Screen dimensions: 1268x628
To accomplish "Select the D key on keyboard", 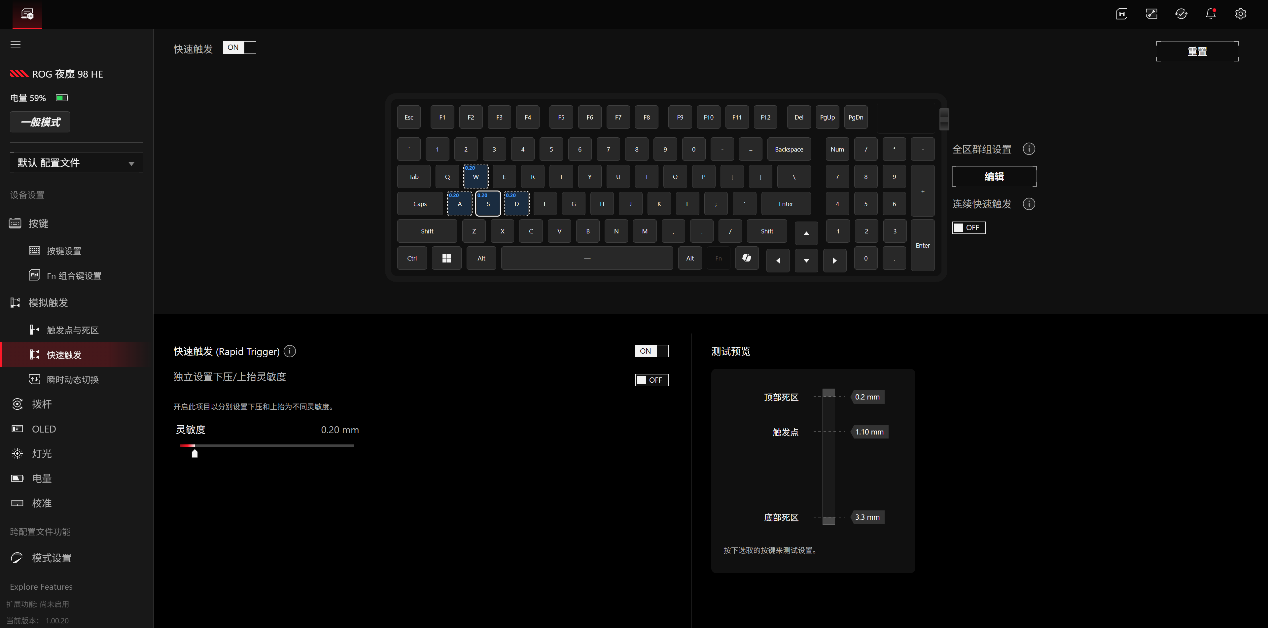I will (x=516, y=204).
